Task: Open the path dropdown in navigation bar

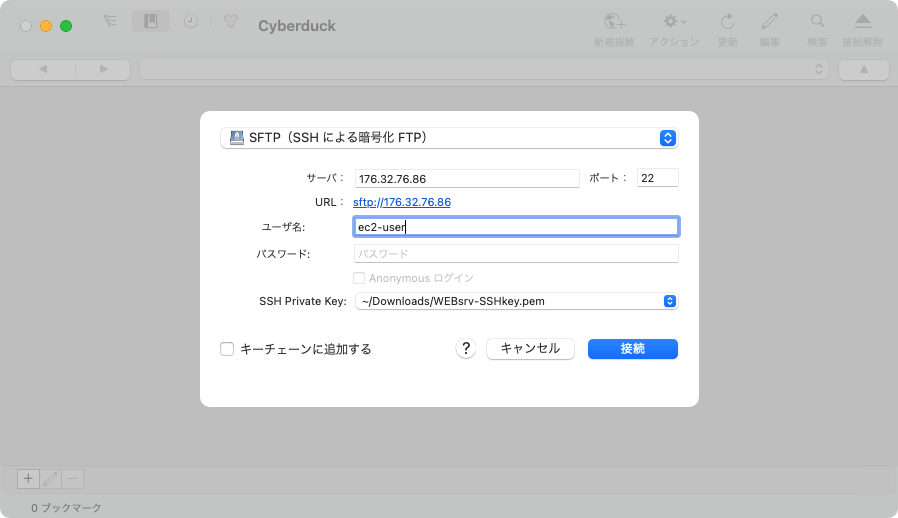Action: (484, 69)
